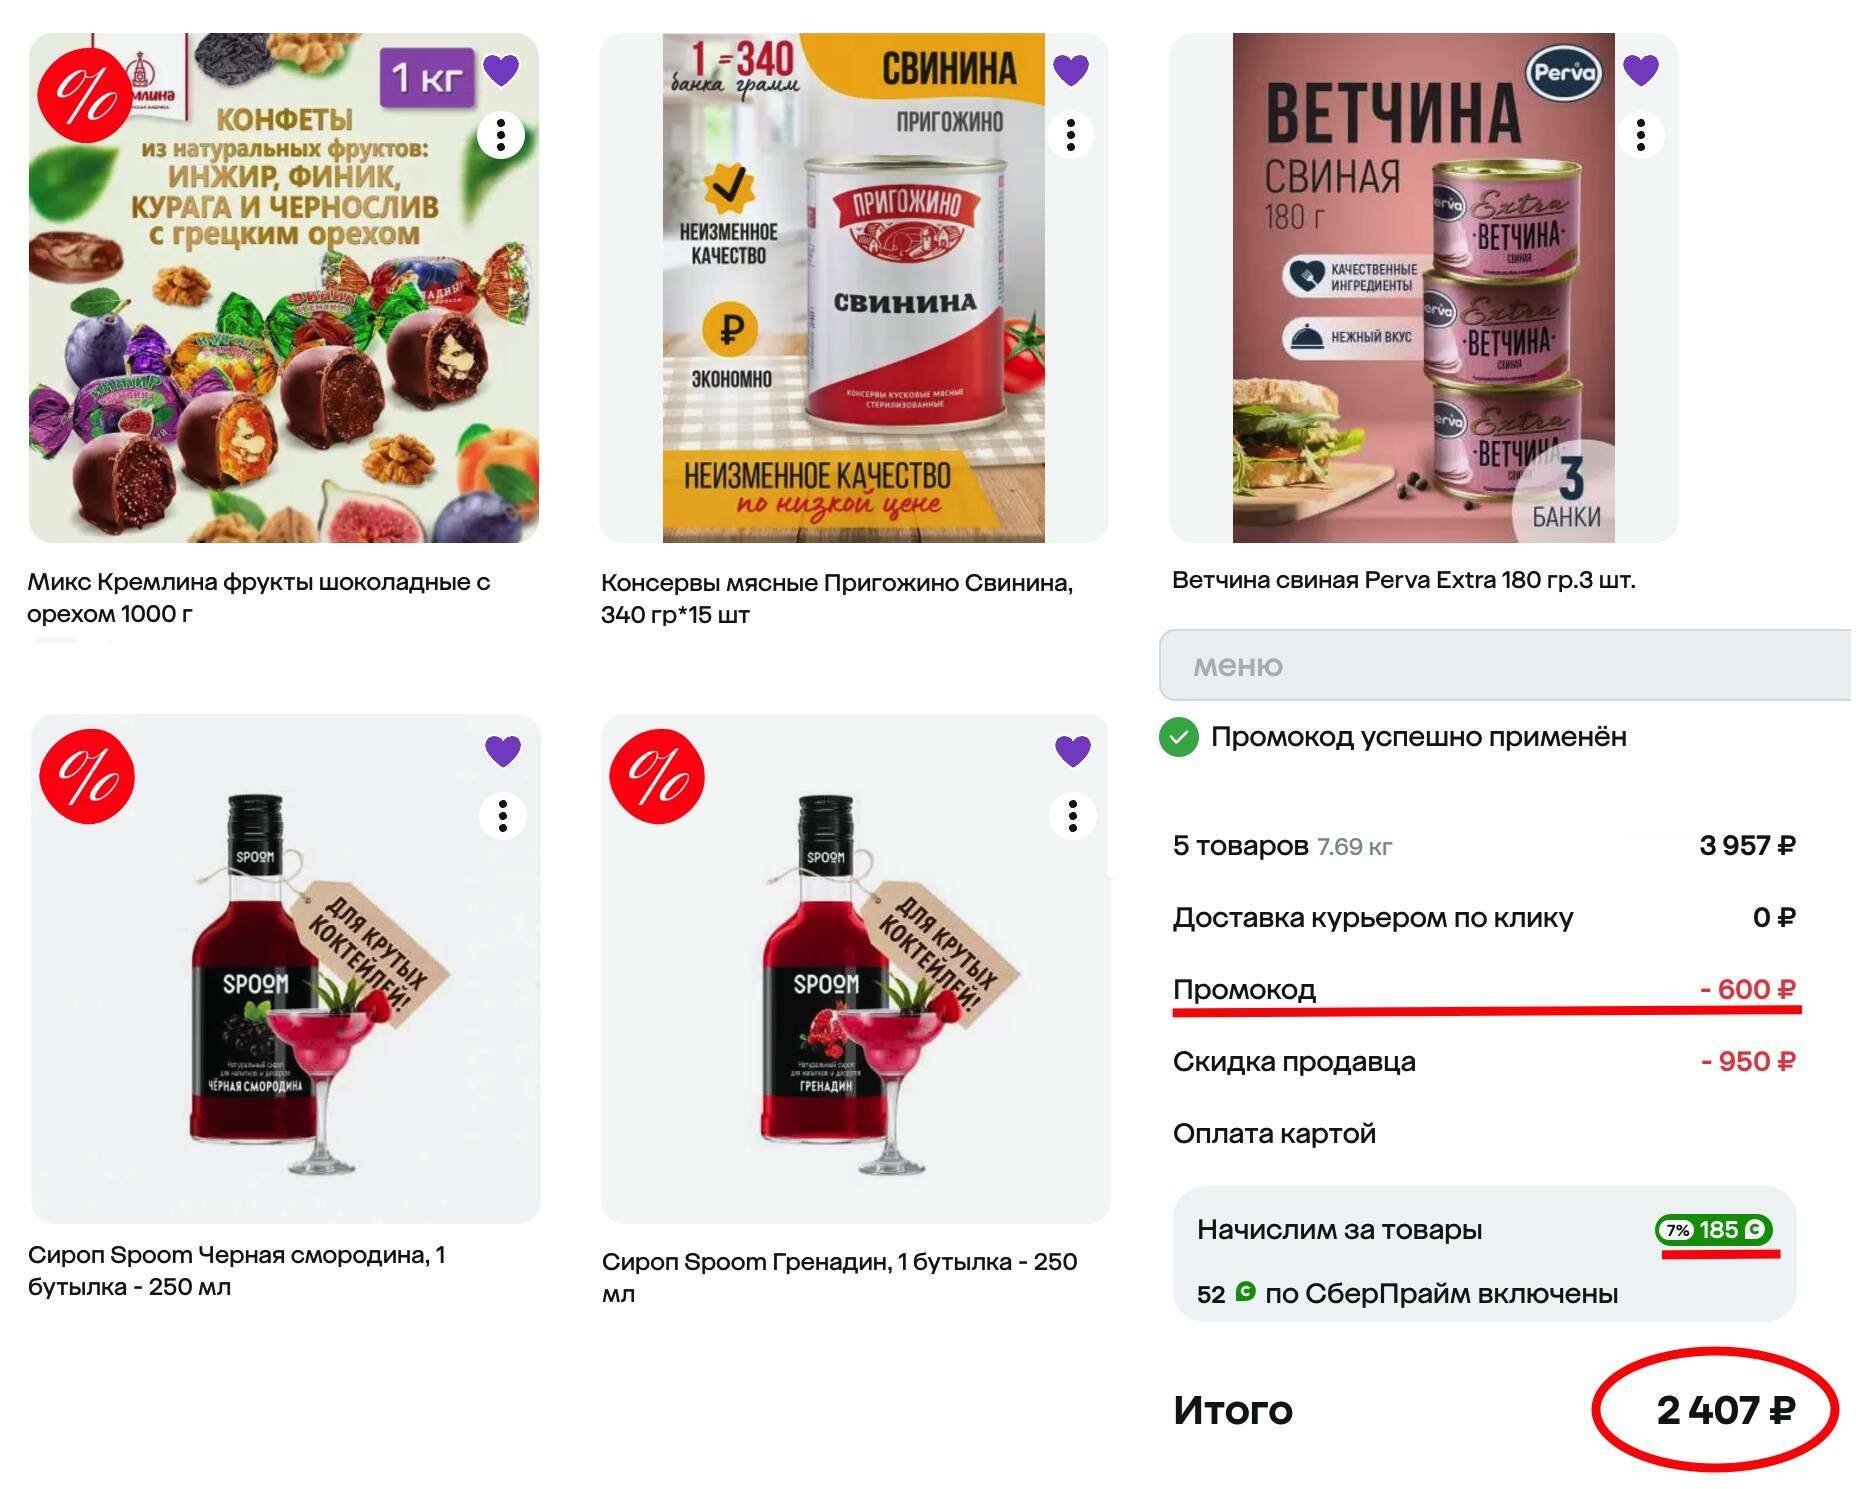Click the Ветчина свиная Perva product image
Screen dimensions: 1856x1489
pos(1424,288)
